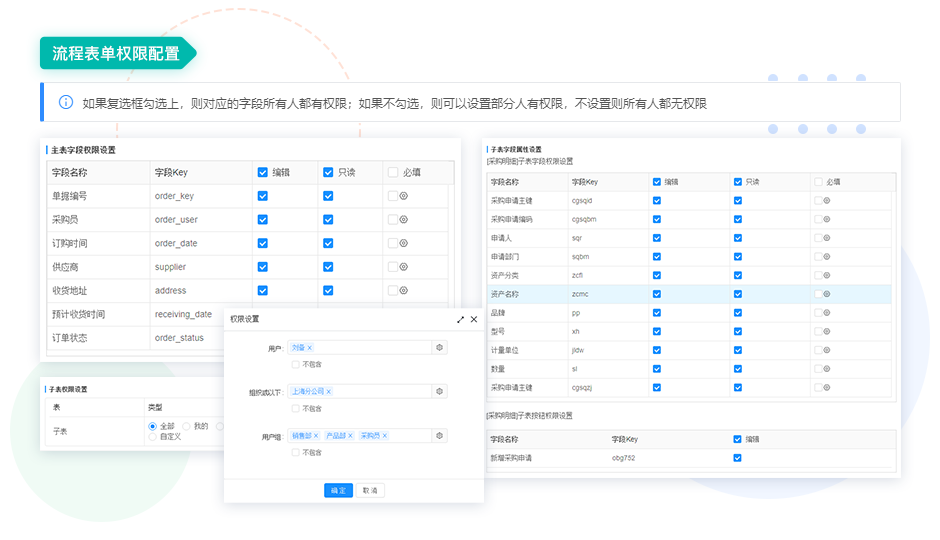The width and height of the screenshot is (940, 540).
Task: Uncheck 编辑 checkbox for order_key row
Action: point(263,196)
